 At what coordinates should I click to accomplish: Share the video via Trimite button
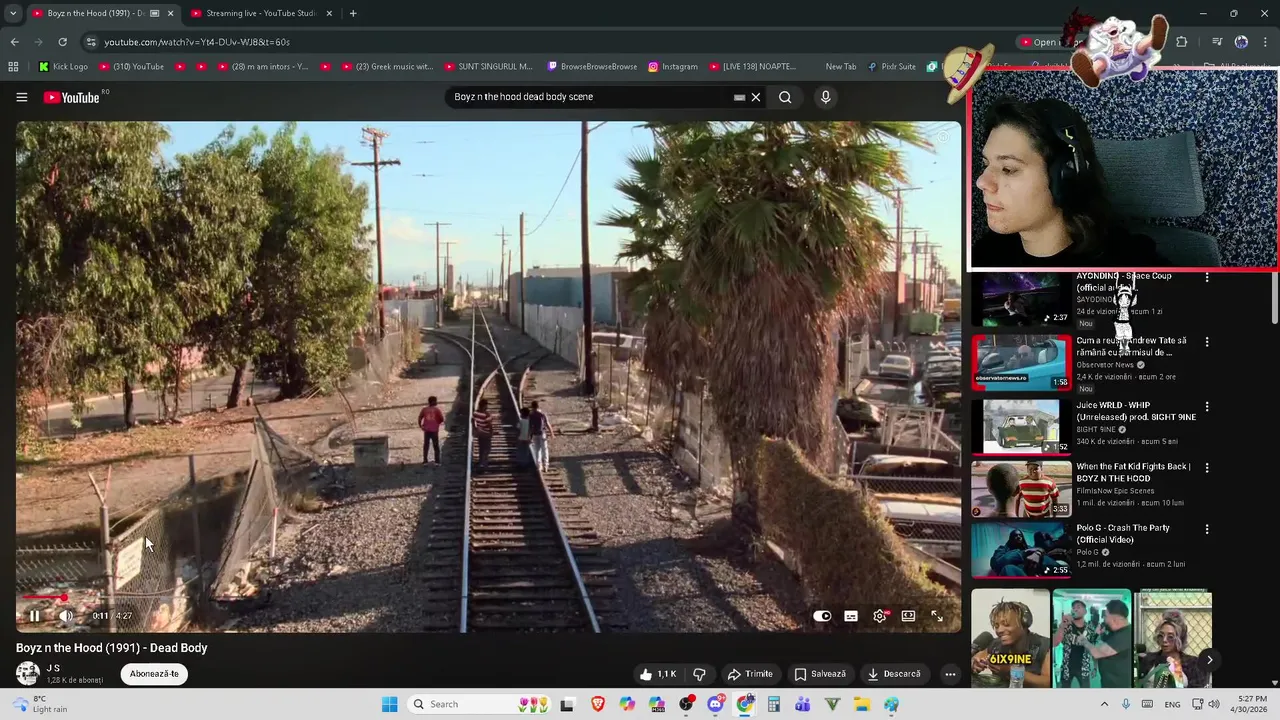[x=750, y=674]
